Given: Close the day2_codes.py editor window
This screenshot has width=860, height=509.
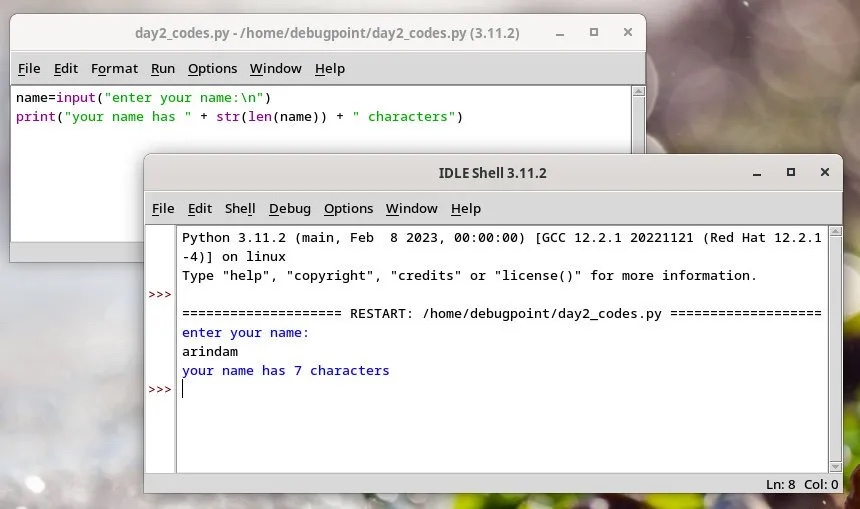Looking at the screenshot, I should (627, 33).
